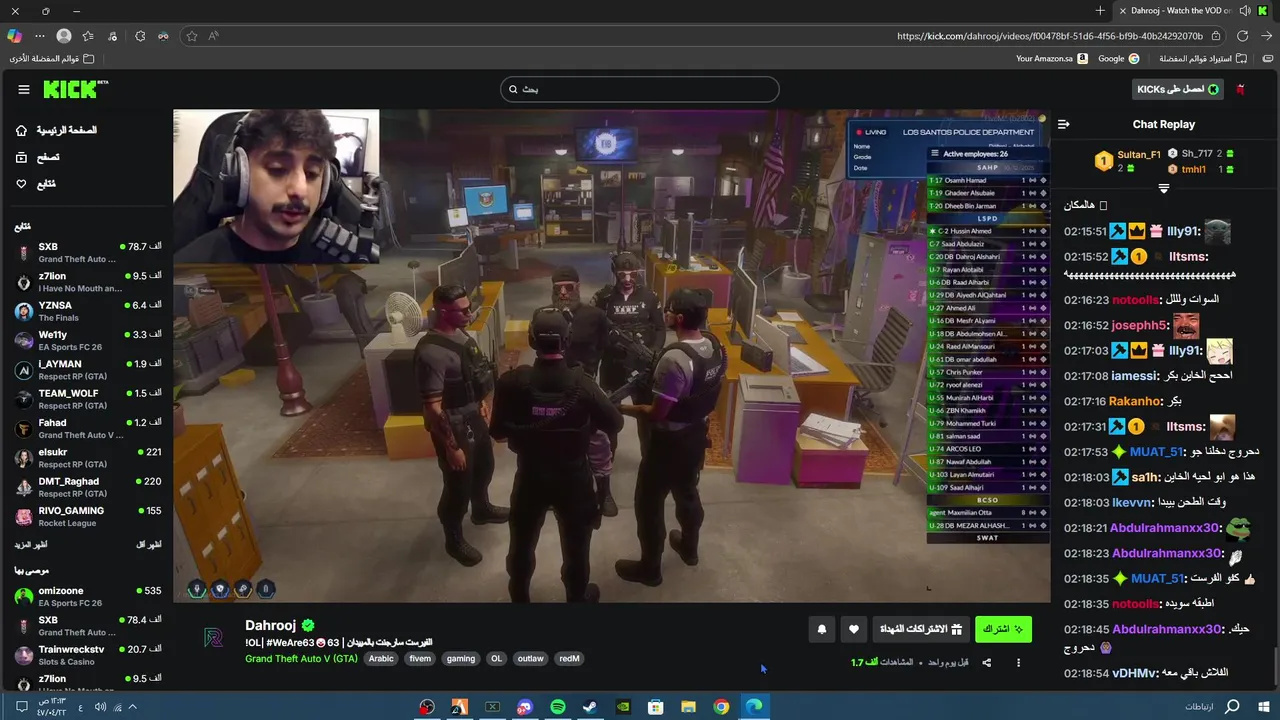Select the redM tag chip
The width and height of the screenshot is (1280, 720).
[x=569, y=659]
